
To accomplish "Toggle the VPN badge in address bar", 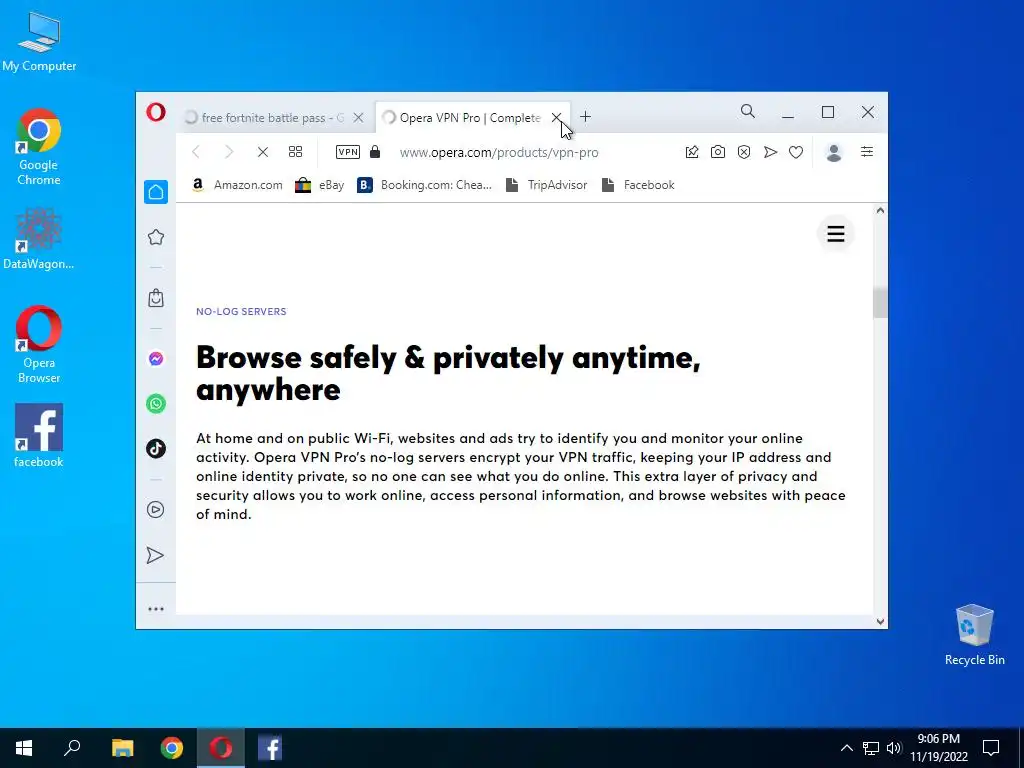I will tap(347, 152).
